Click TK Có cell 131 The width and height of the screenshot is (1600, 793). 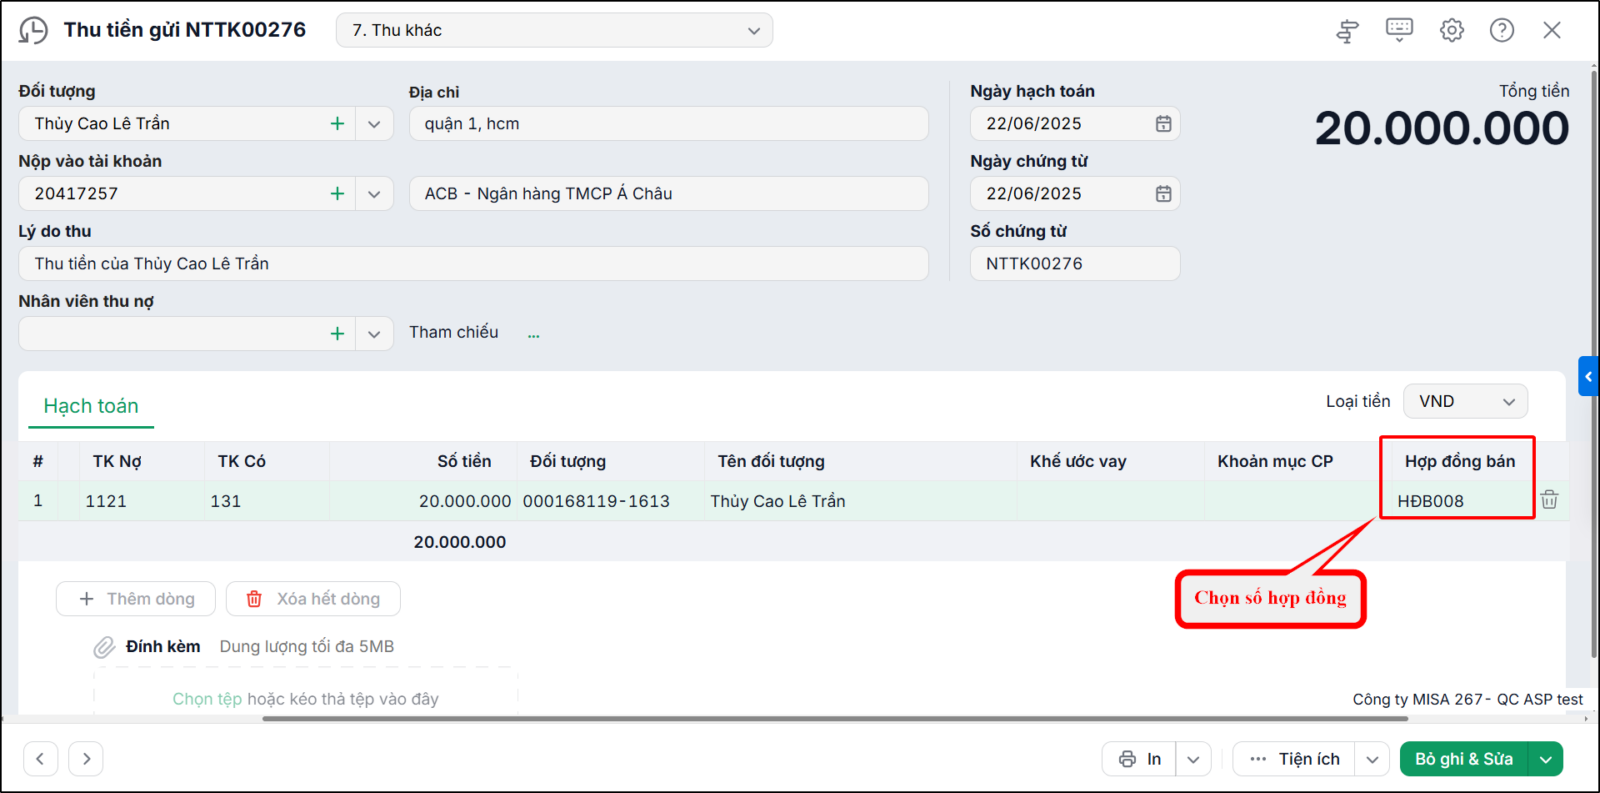click(266, 501)
